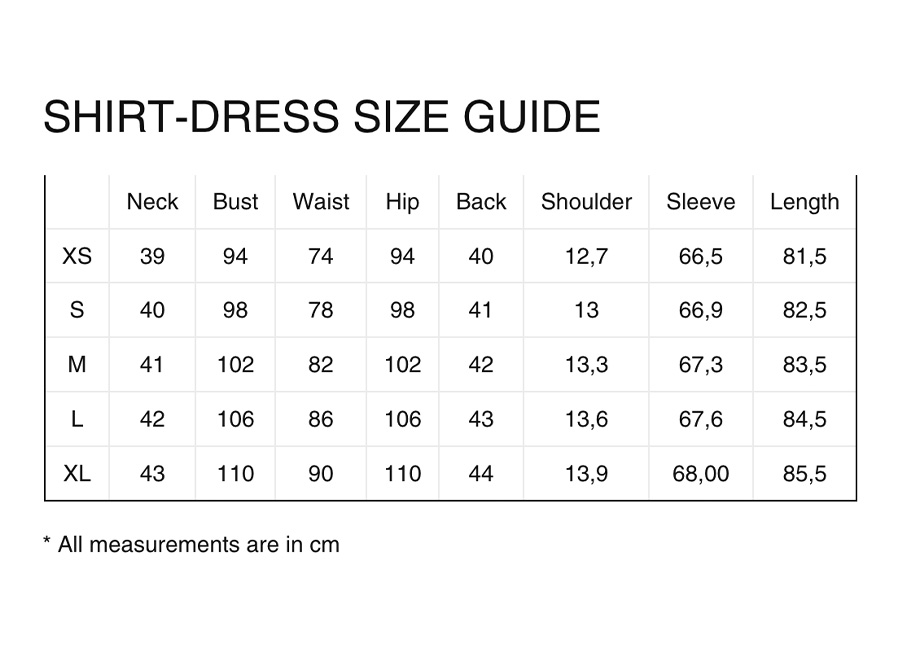Select the M size row label
The height and width of the screenshot is (653, 910).
77,365
